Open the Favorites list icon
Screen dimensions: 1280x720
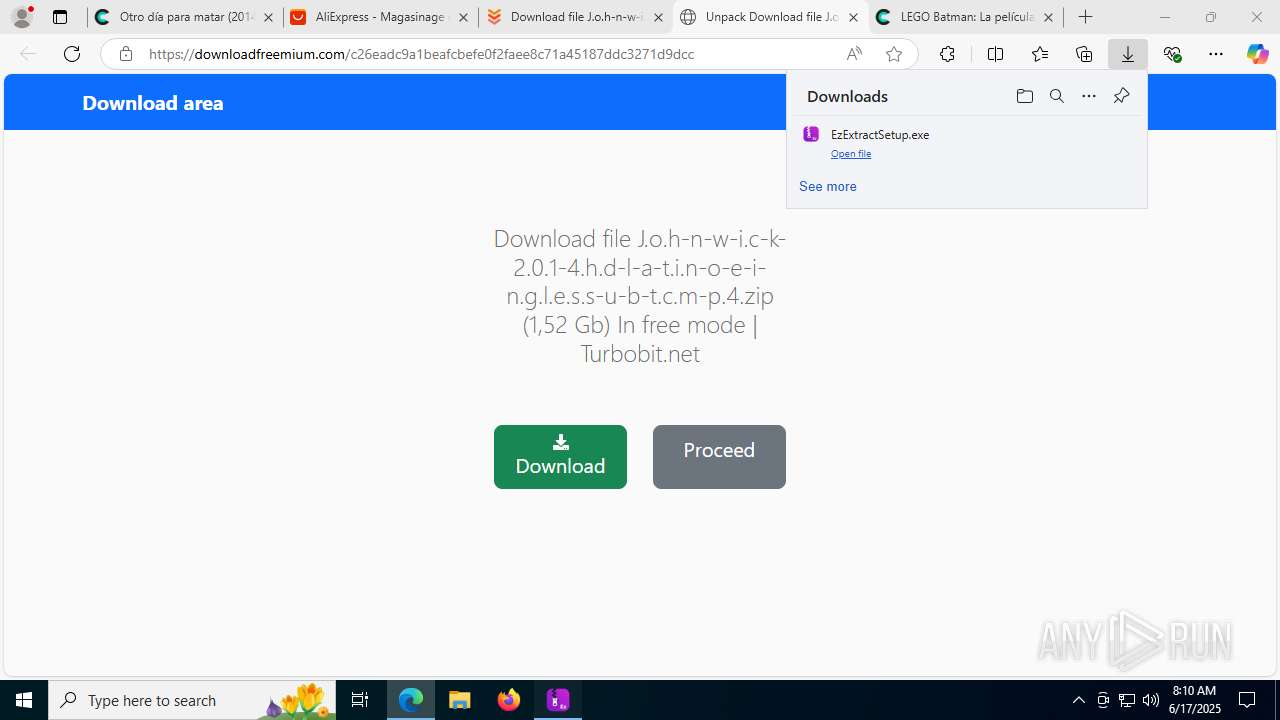point(1040,54)
